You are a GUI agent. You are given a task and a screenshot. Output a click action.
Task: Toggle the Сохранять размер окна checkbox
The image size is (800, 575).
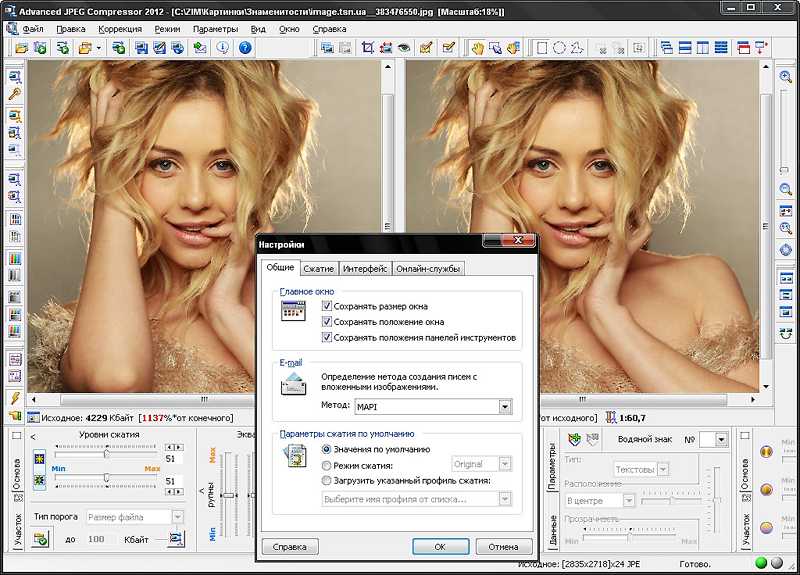[x=327, y=306]
